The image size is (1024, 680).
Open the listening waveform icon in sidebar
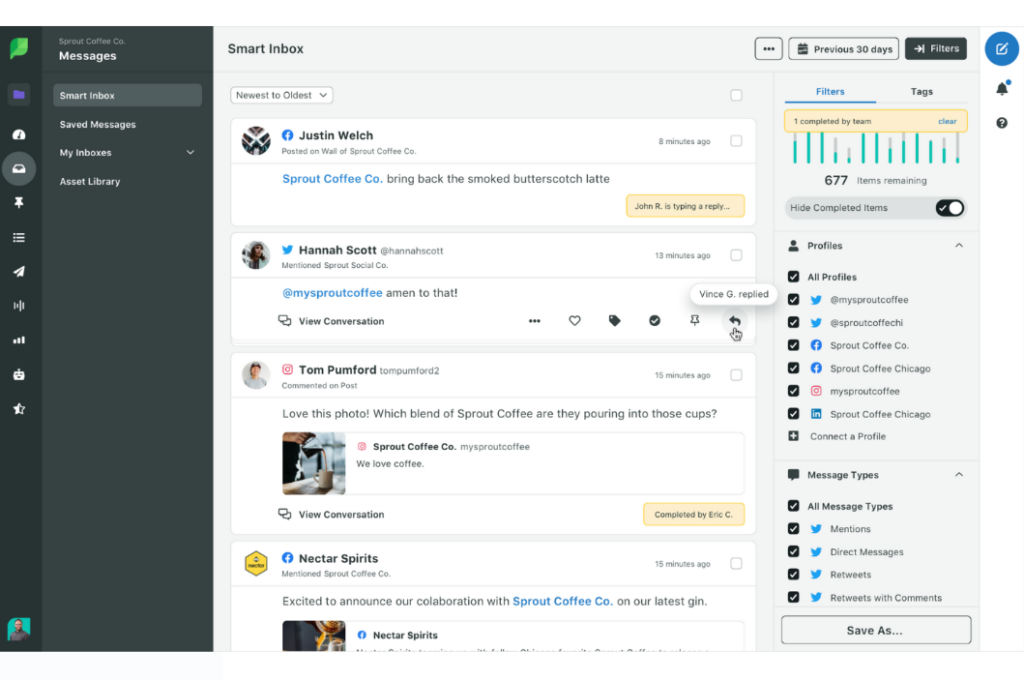click(x=19, y=305)
